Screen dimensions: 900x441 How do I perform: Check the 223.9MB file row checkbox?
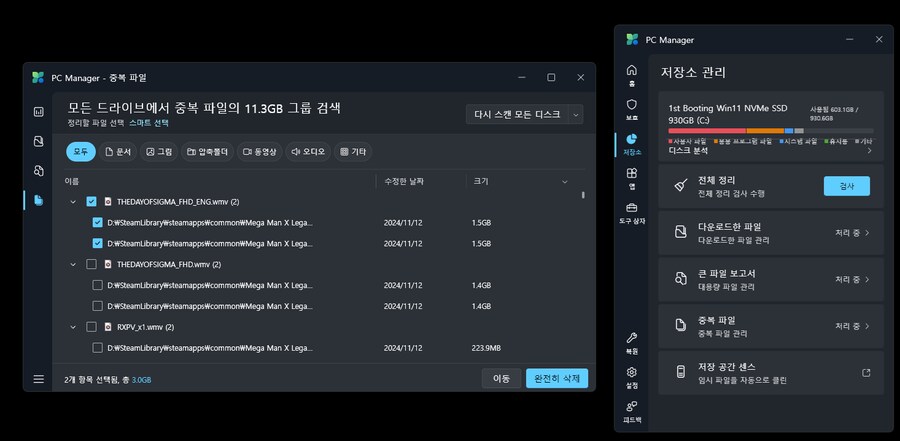point(98,348)
